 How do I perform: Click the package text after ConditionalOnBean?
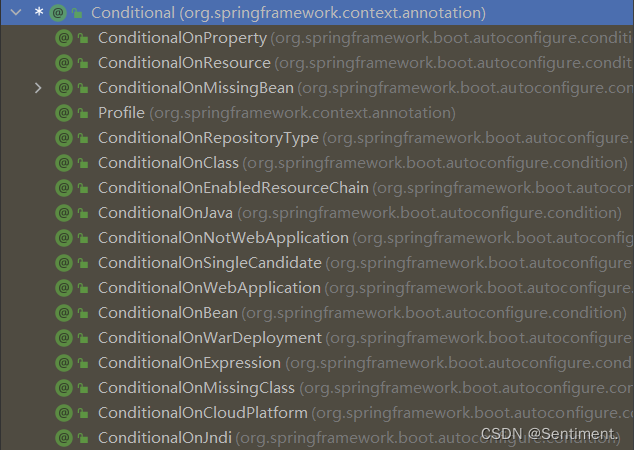point(434,313)
